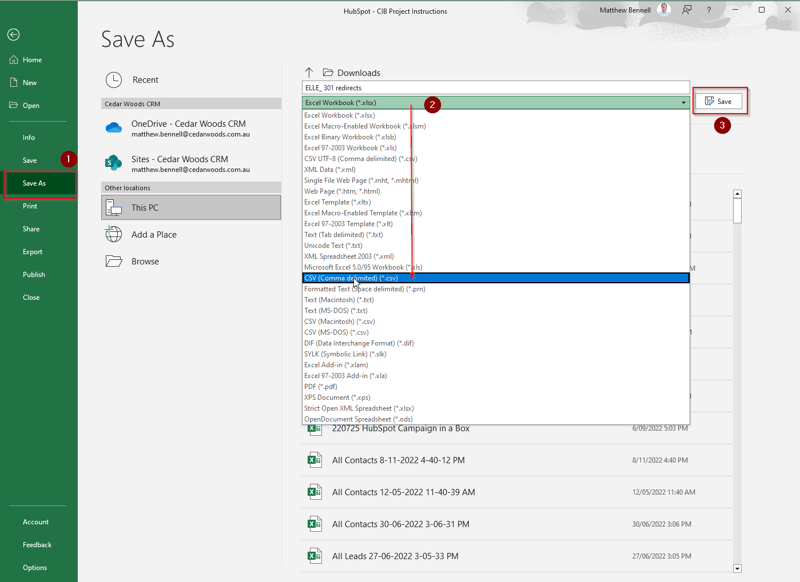
Task: Click the Matthew Bennell account picture
Action: pos(664,9)
